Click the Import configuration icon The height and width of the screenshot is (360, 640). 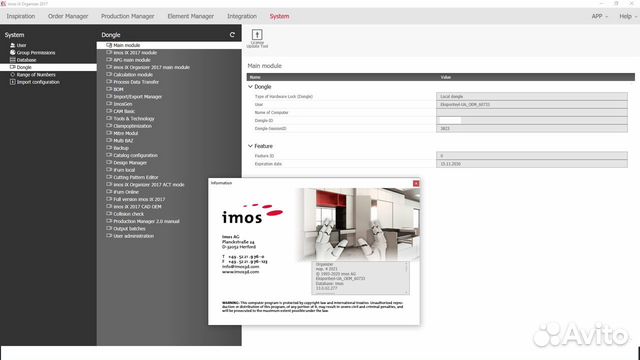13,82
